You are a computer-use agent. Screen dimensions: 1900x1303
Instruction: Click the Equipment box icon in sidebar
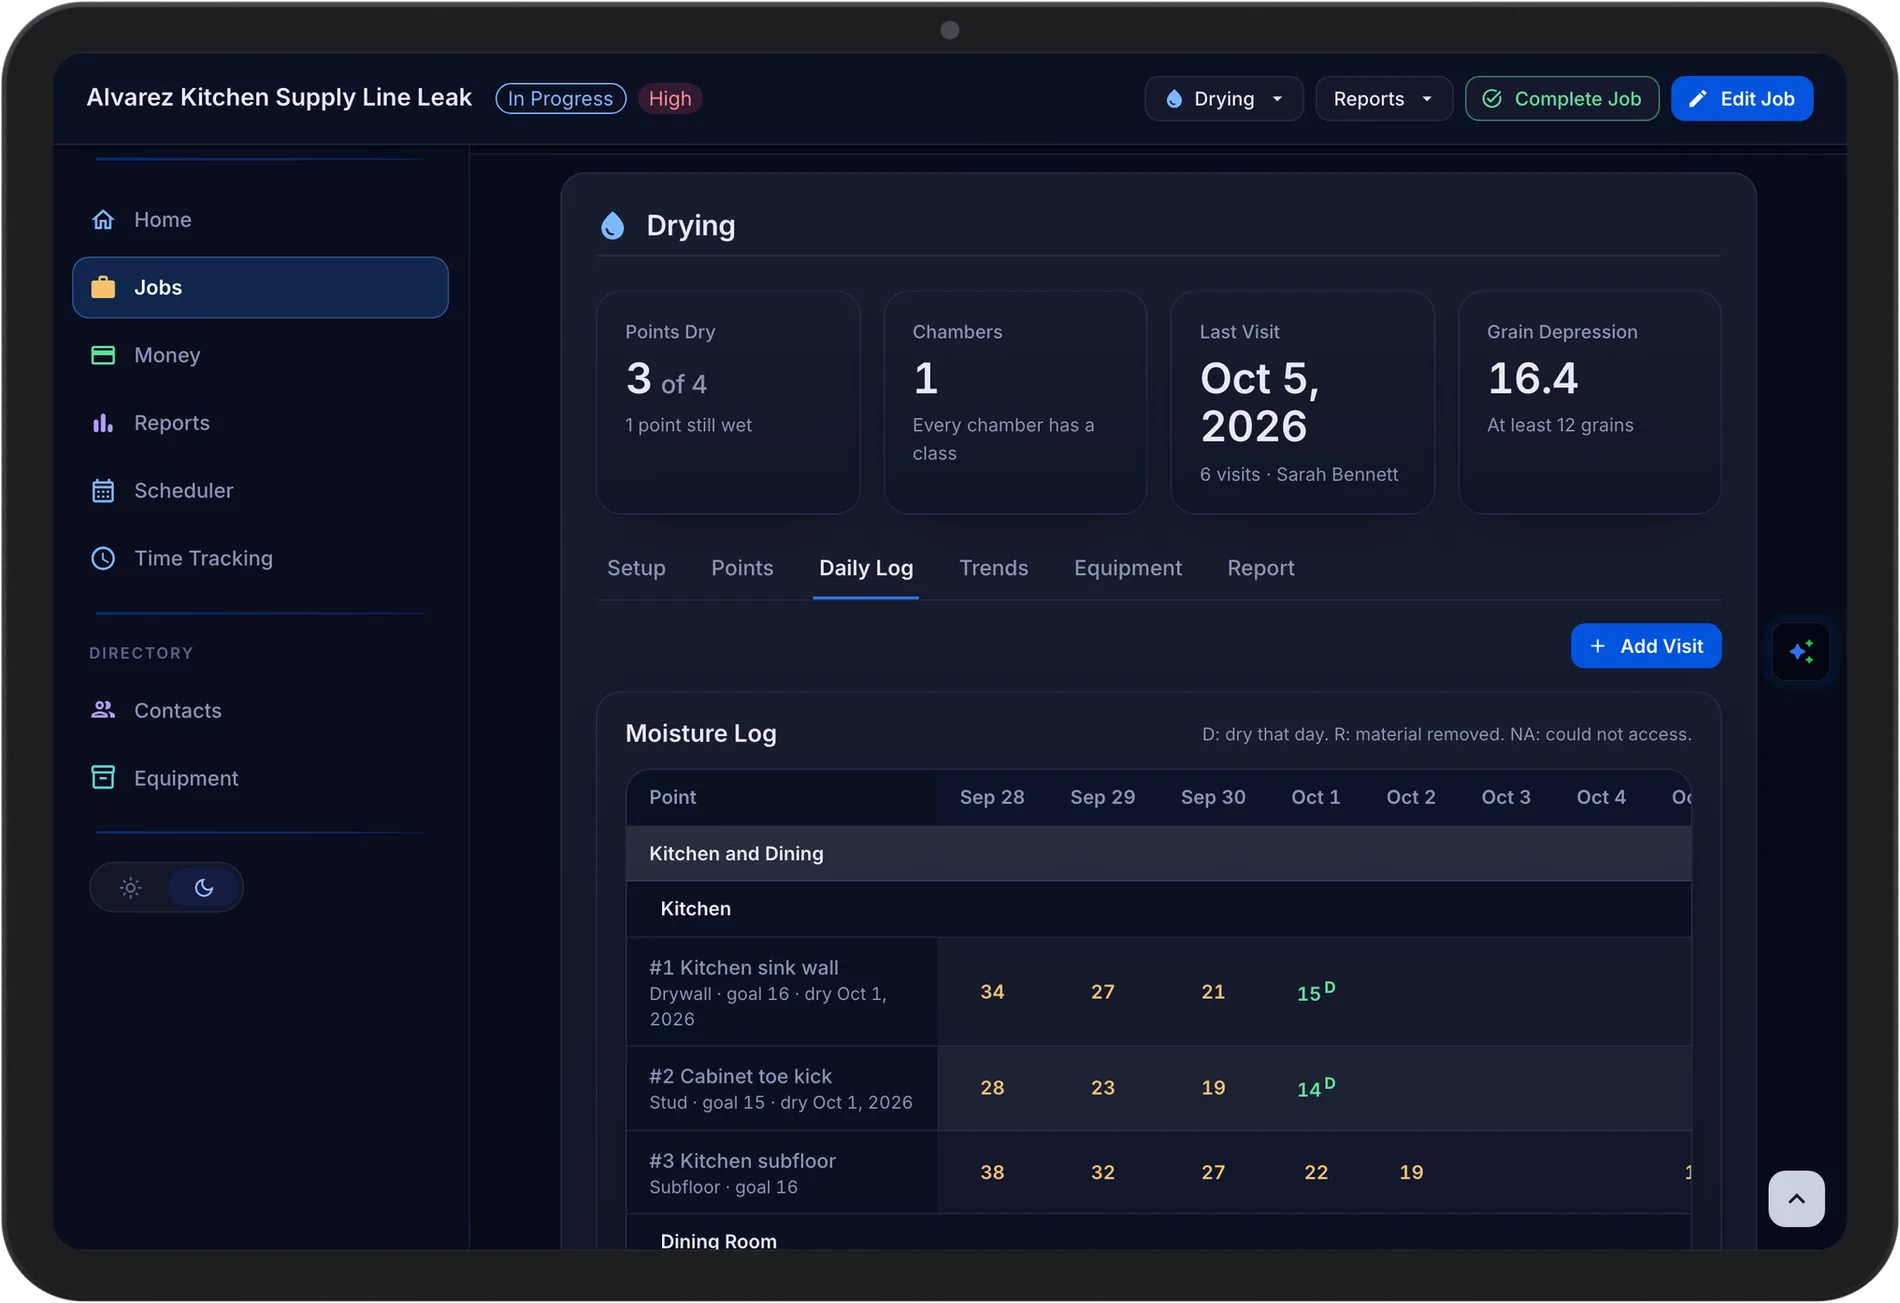[103, 778]
